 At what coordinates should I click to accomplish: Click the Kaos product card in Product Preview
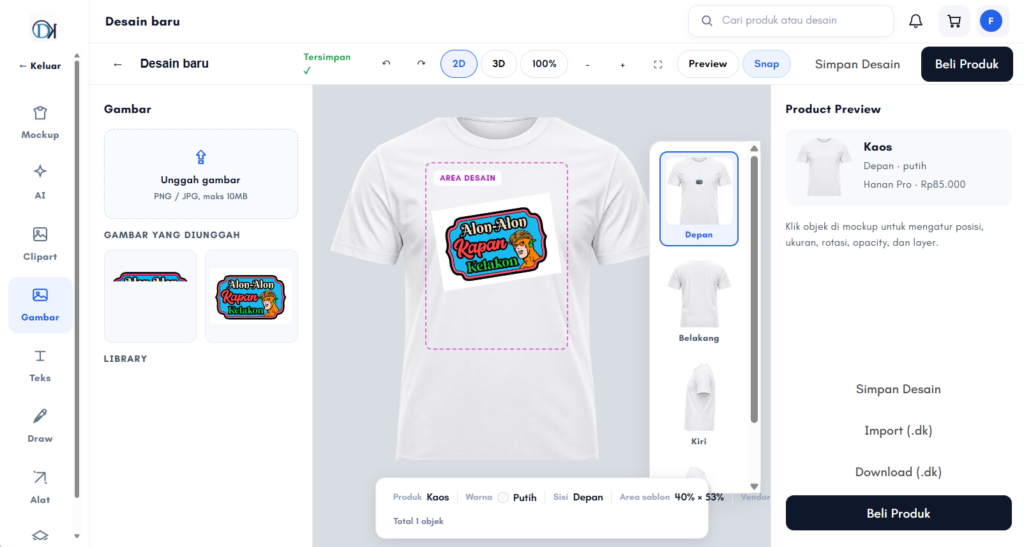tap(898, 166)
